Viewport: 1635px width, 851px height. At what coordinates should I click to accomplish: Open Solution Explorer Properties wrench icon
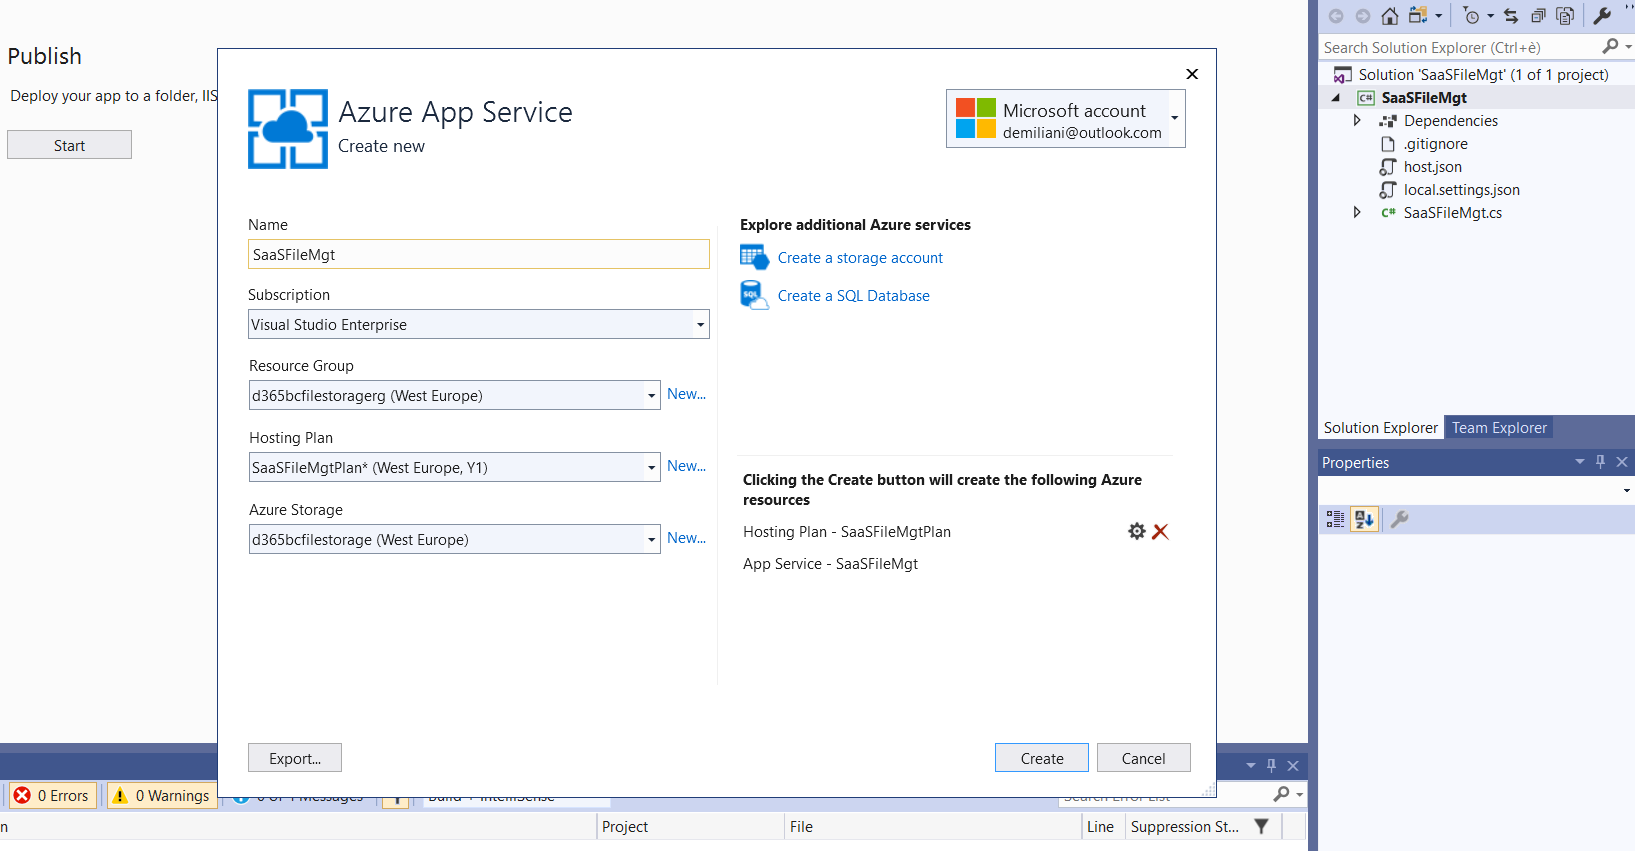(x=1602, y=16)
